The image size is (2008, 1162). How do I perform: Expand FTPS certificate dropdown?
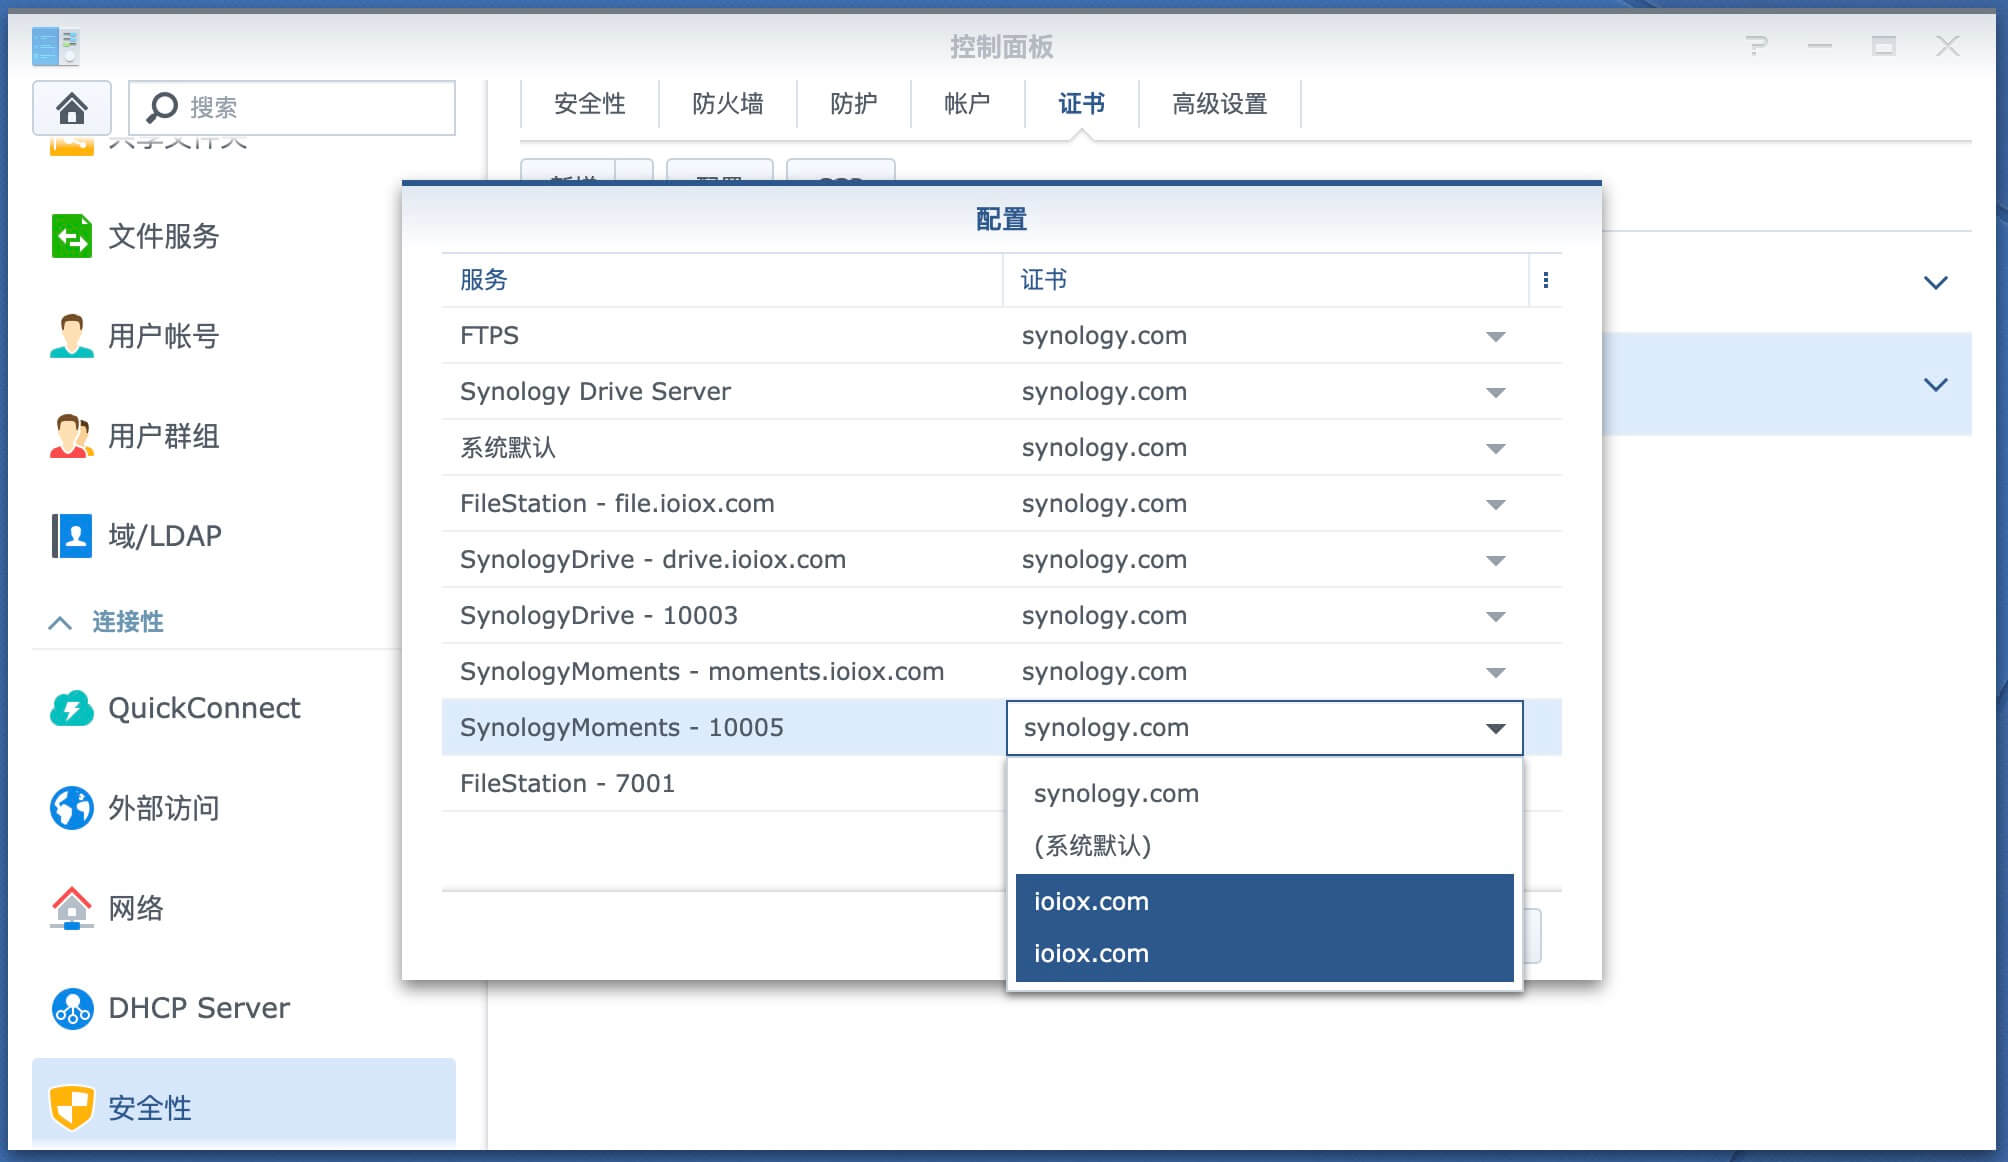pyautogui.click(x=1495, y=336)
